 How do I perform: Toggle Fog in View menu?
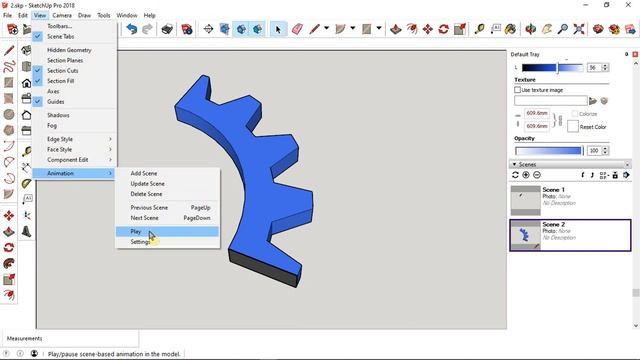click(52, 126)
